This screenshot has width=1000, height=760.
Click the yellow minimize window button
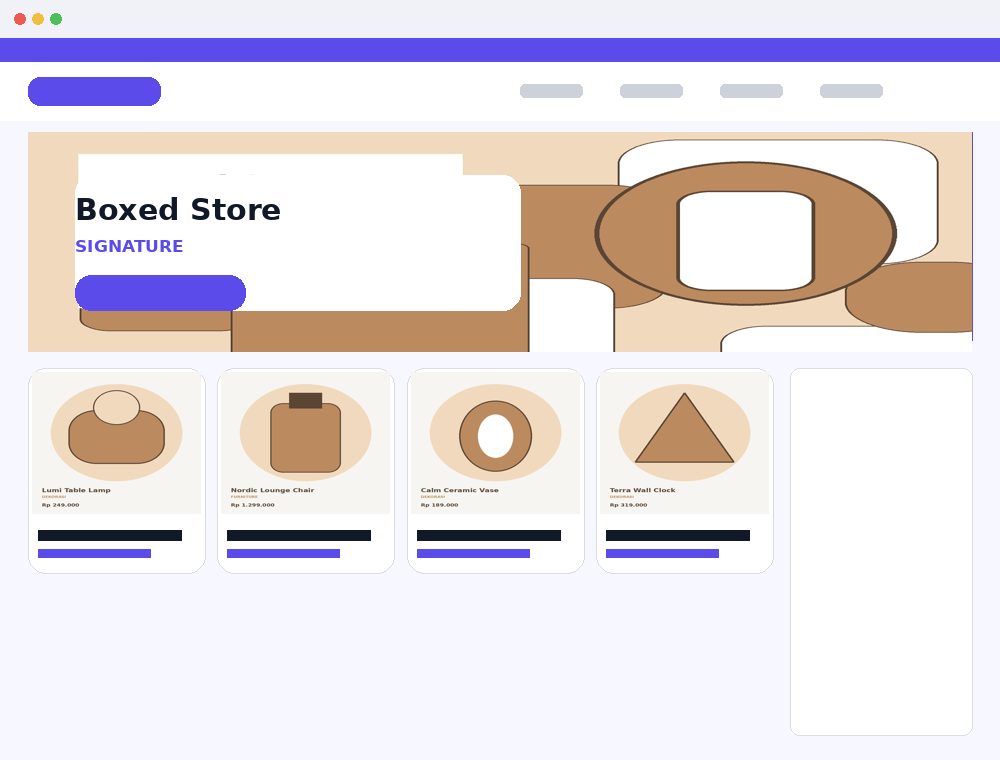pyautogui.click(x=38, y=19)
